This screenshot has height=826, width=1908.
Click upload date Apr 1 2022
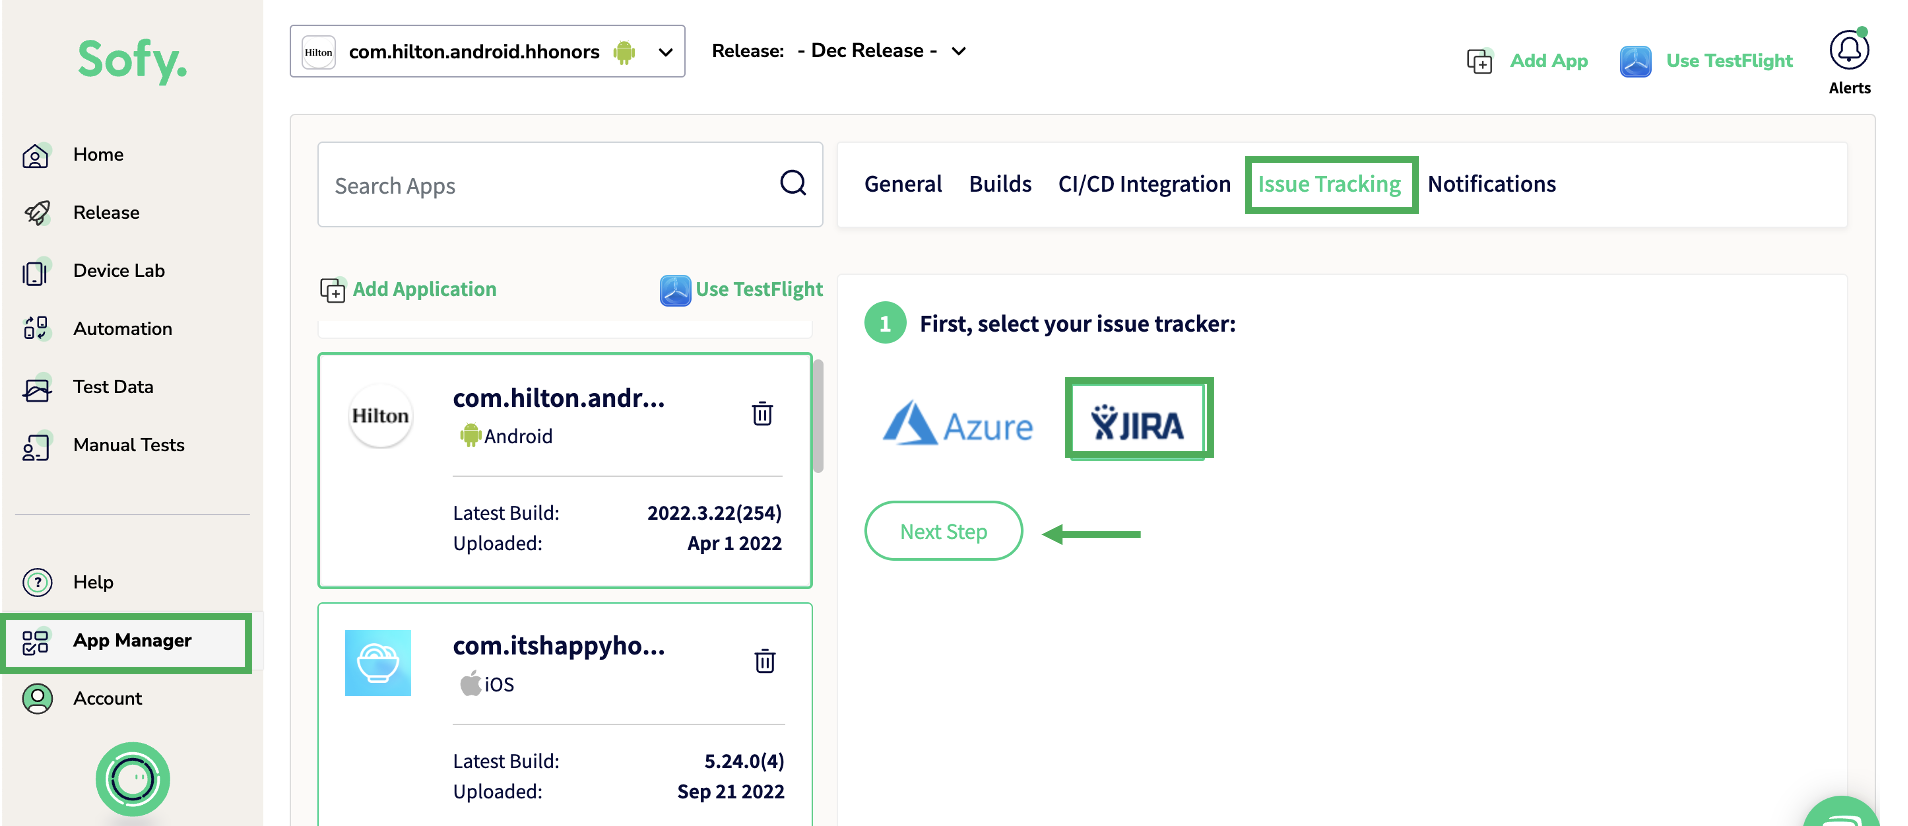[734, 544]
